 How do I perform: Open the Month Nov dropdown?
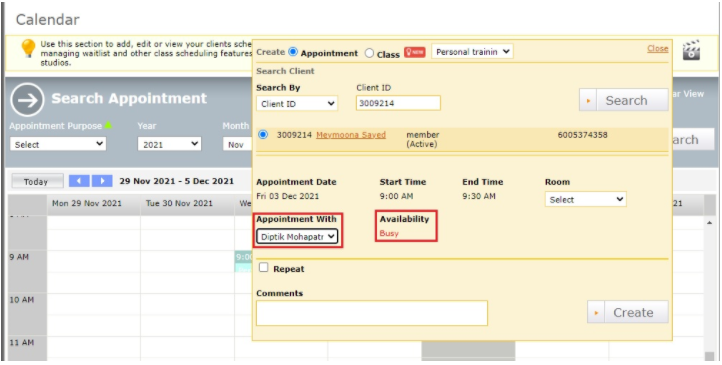click(x=238, y=144)
